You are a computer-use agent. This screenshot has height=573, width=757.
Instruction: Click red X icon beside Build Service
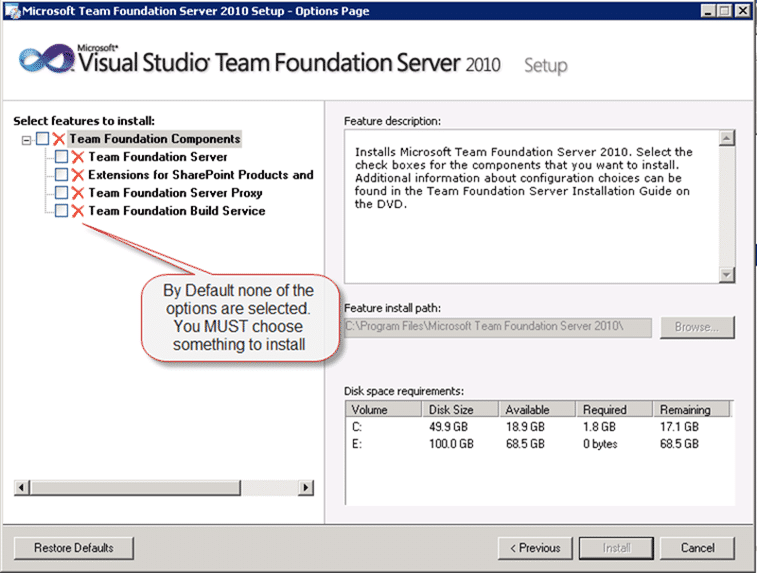point(78,211)
